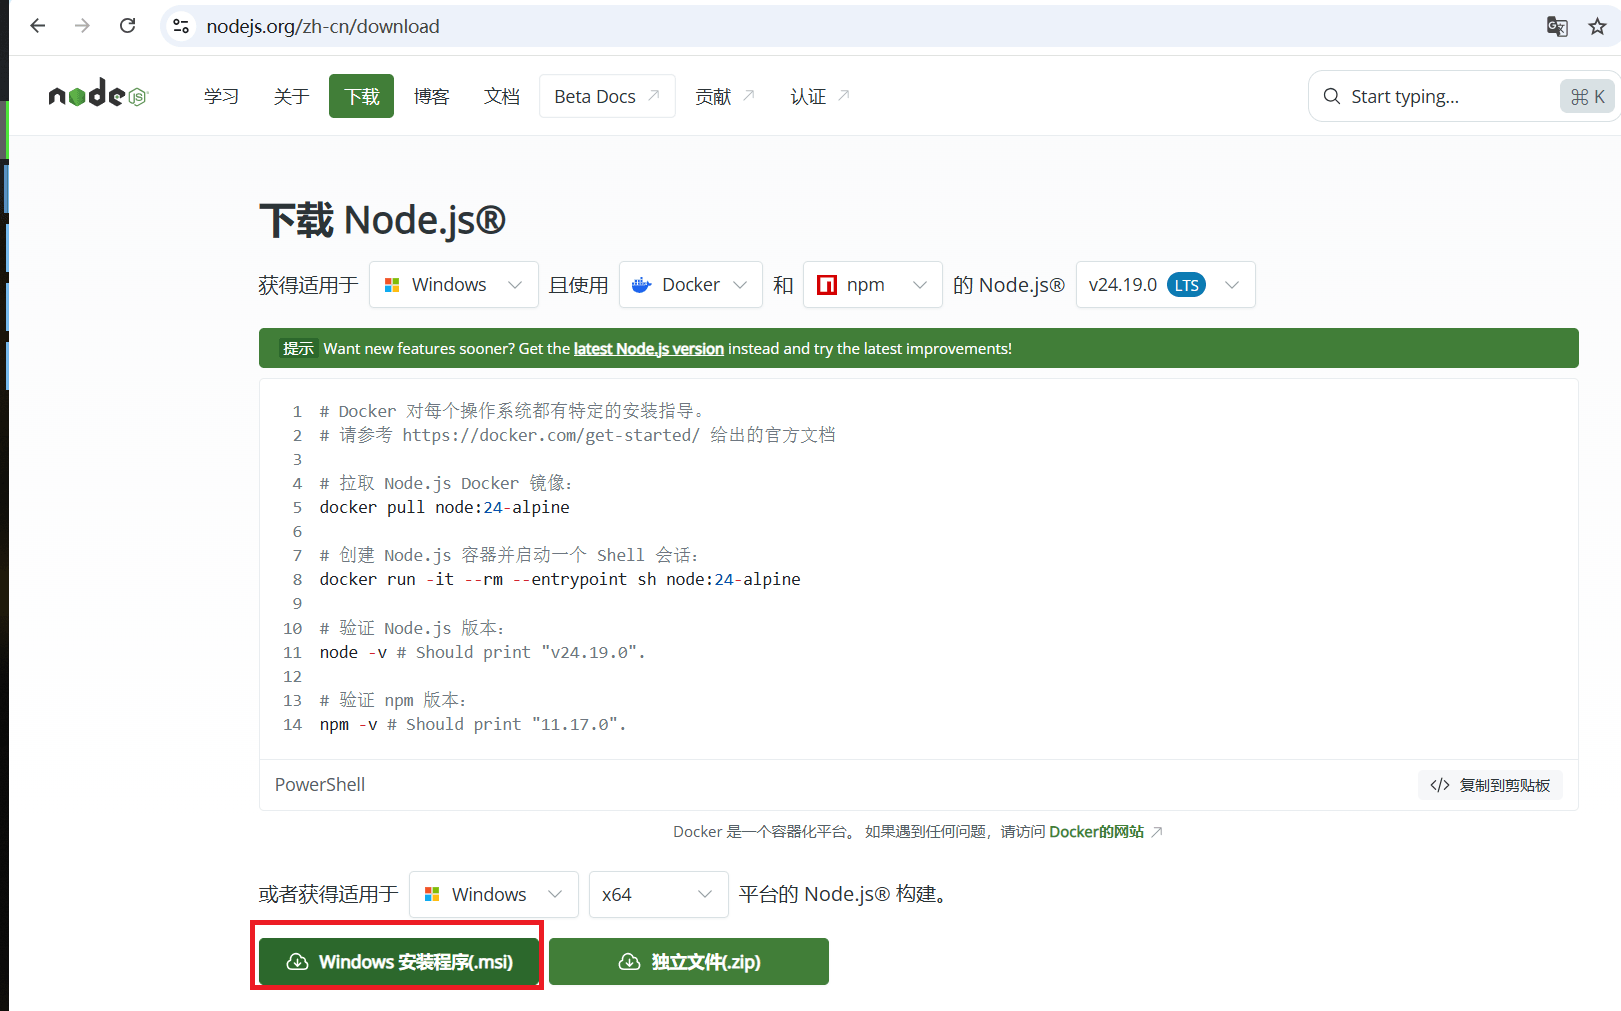Open the x64 architecture dropdown
Screen dimensions: 1621x1011
point(659,894)
